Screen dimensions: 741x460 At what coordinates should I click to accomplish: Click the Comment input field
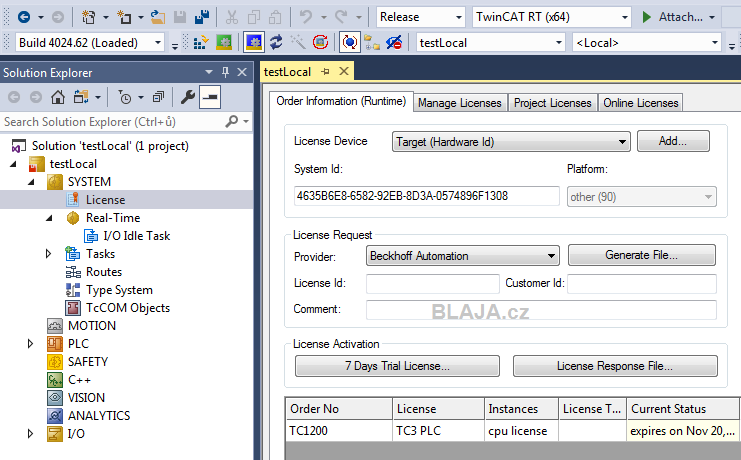click(x=541, y=310)
